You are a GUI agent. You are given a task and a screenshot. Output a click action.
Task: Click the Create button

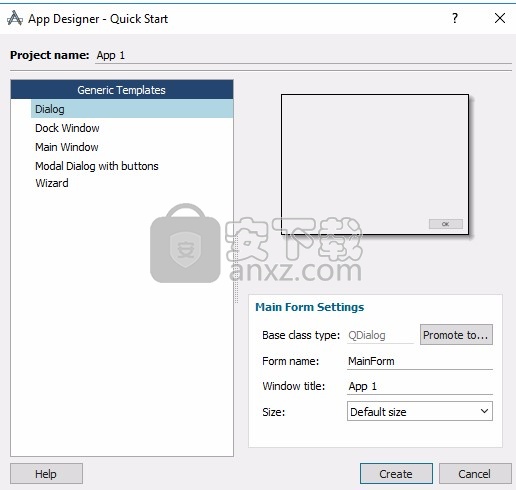(x=396, y=474)
